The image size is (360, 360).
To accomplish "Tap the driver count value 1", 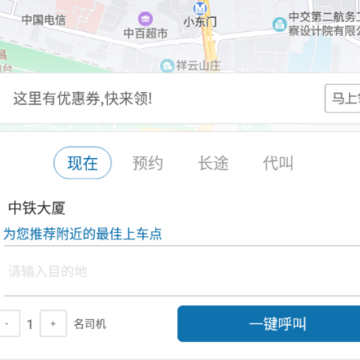I will click(30, 324).
